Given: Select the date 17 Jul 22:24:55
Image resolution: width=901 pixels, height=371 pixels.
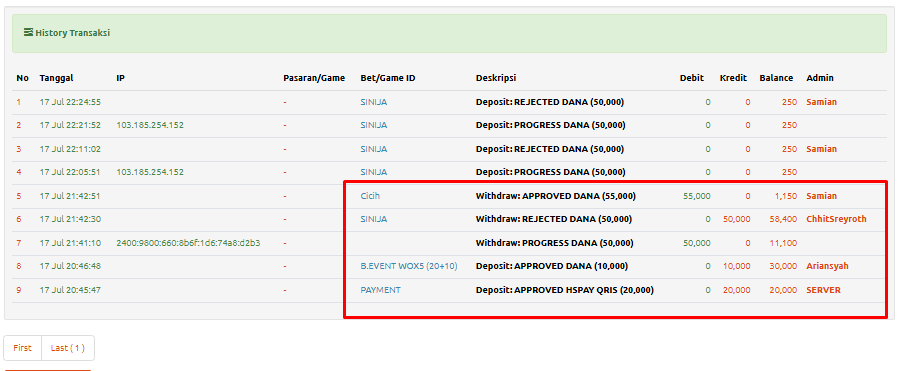Looking at the screenshot, I should [x=70, y=102].
